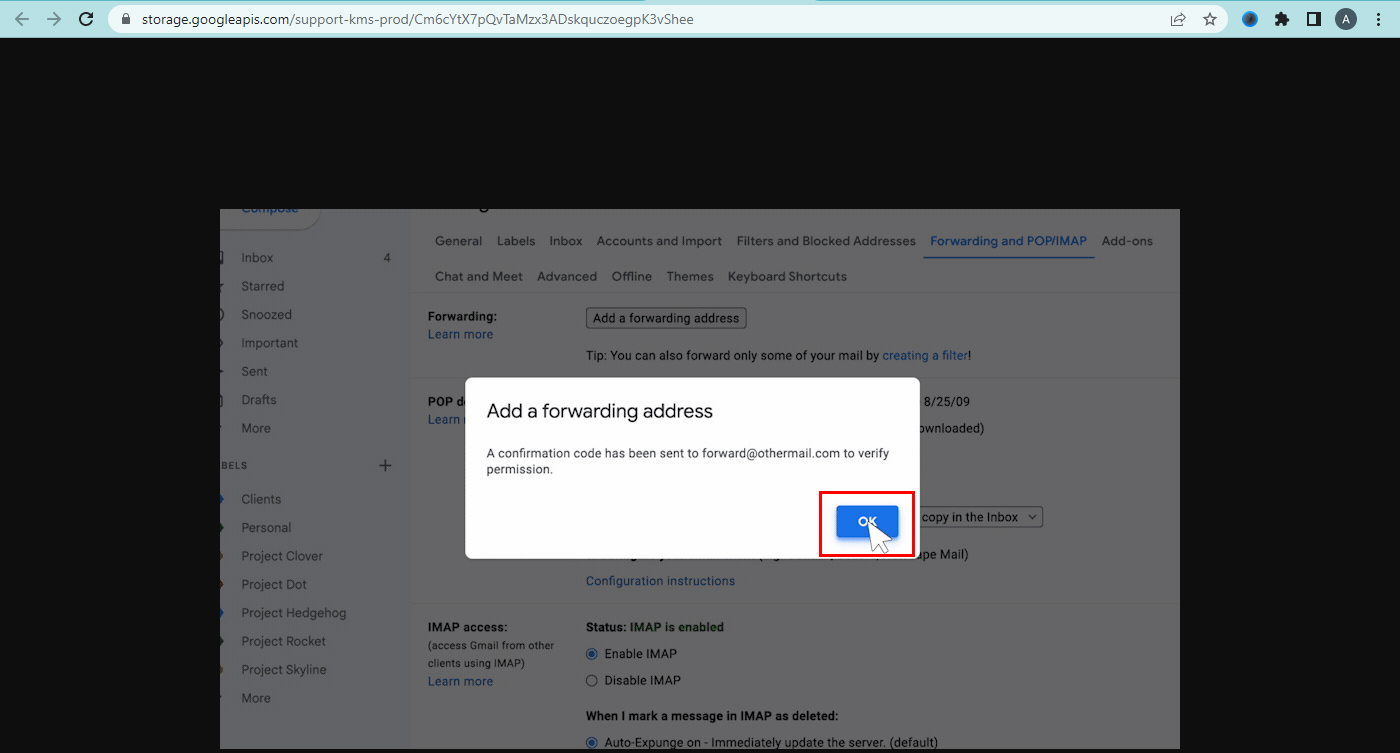
Task: Bookmark this page with the star icon
Action: [x=1210, y=18]
